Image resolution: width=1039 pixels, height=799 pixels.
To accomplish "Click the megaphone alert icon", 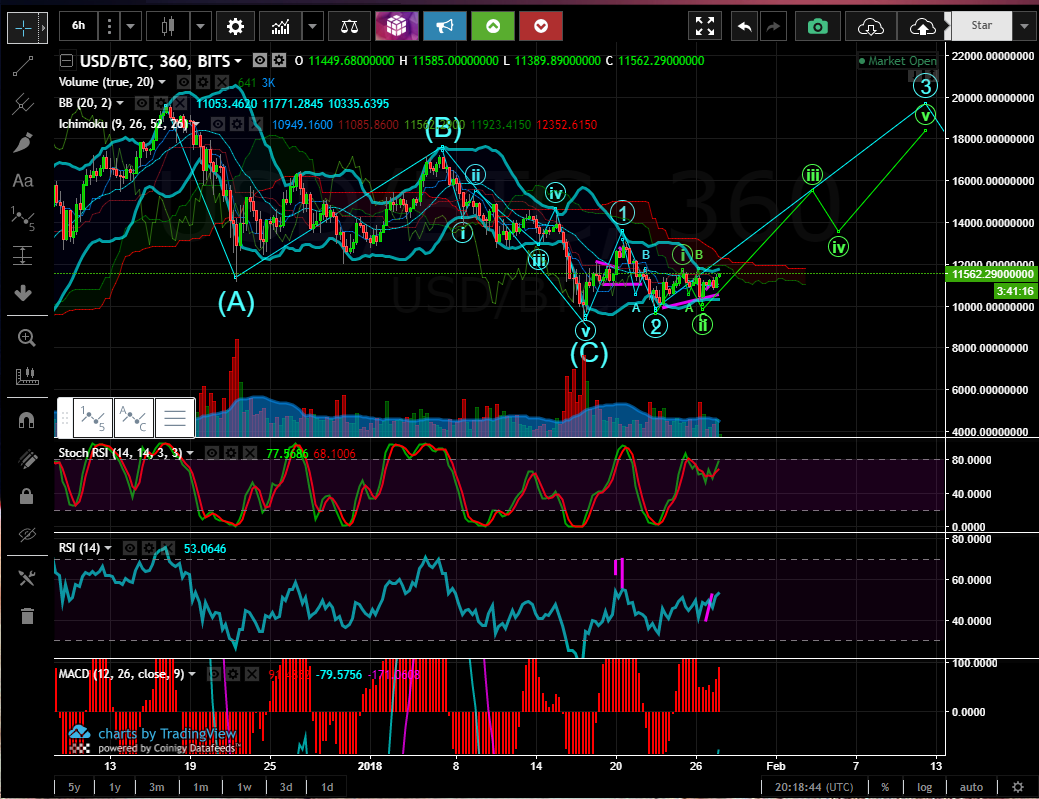I will point(443,25).
